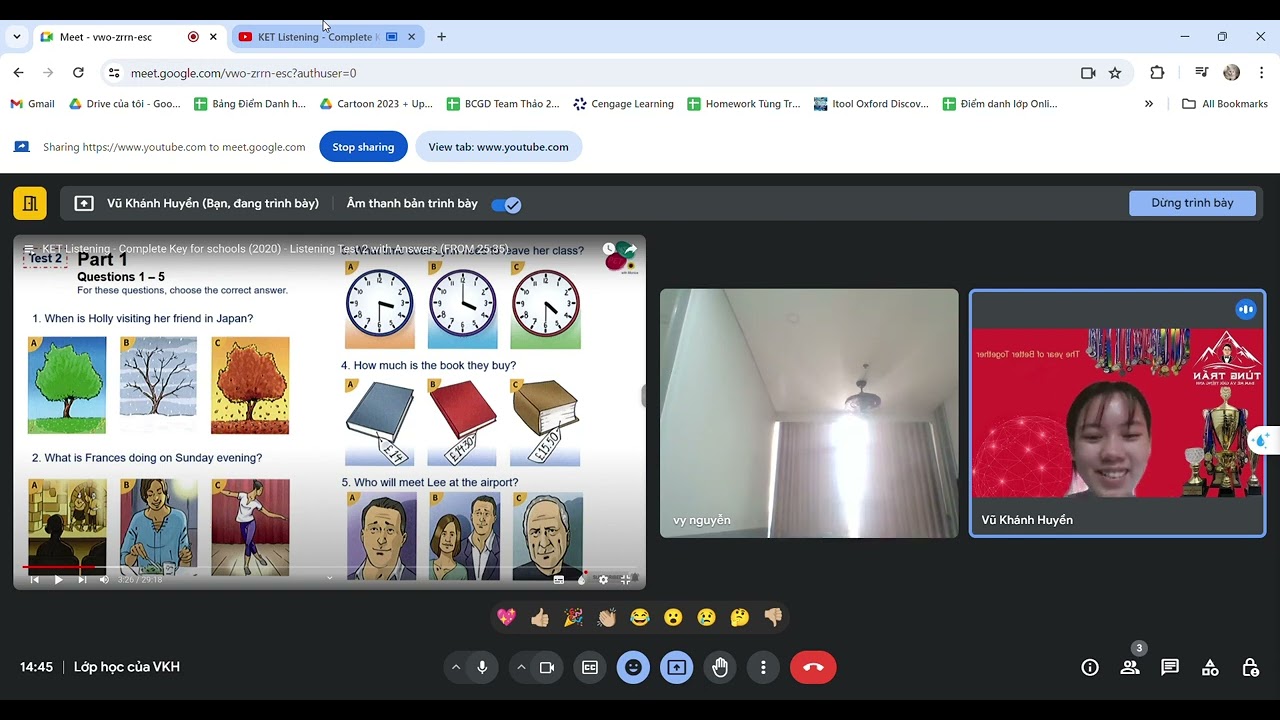Open Cengage Learning bookmark

click(623, 104)
